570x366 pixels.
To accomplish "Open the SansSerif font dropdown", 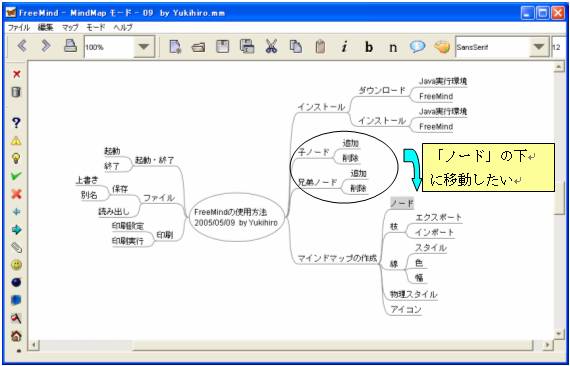I will pos(539,47).
